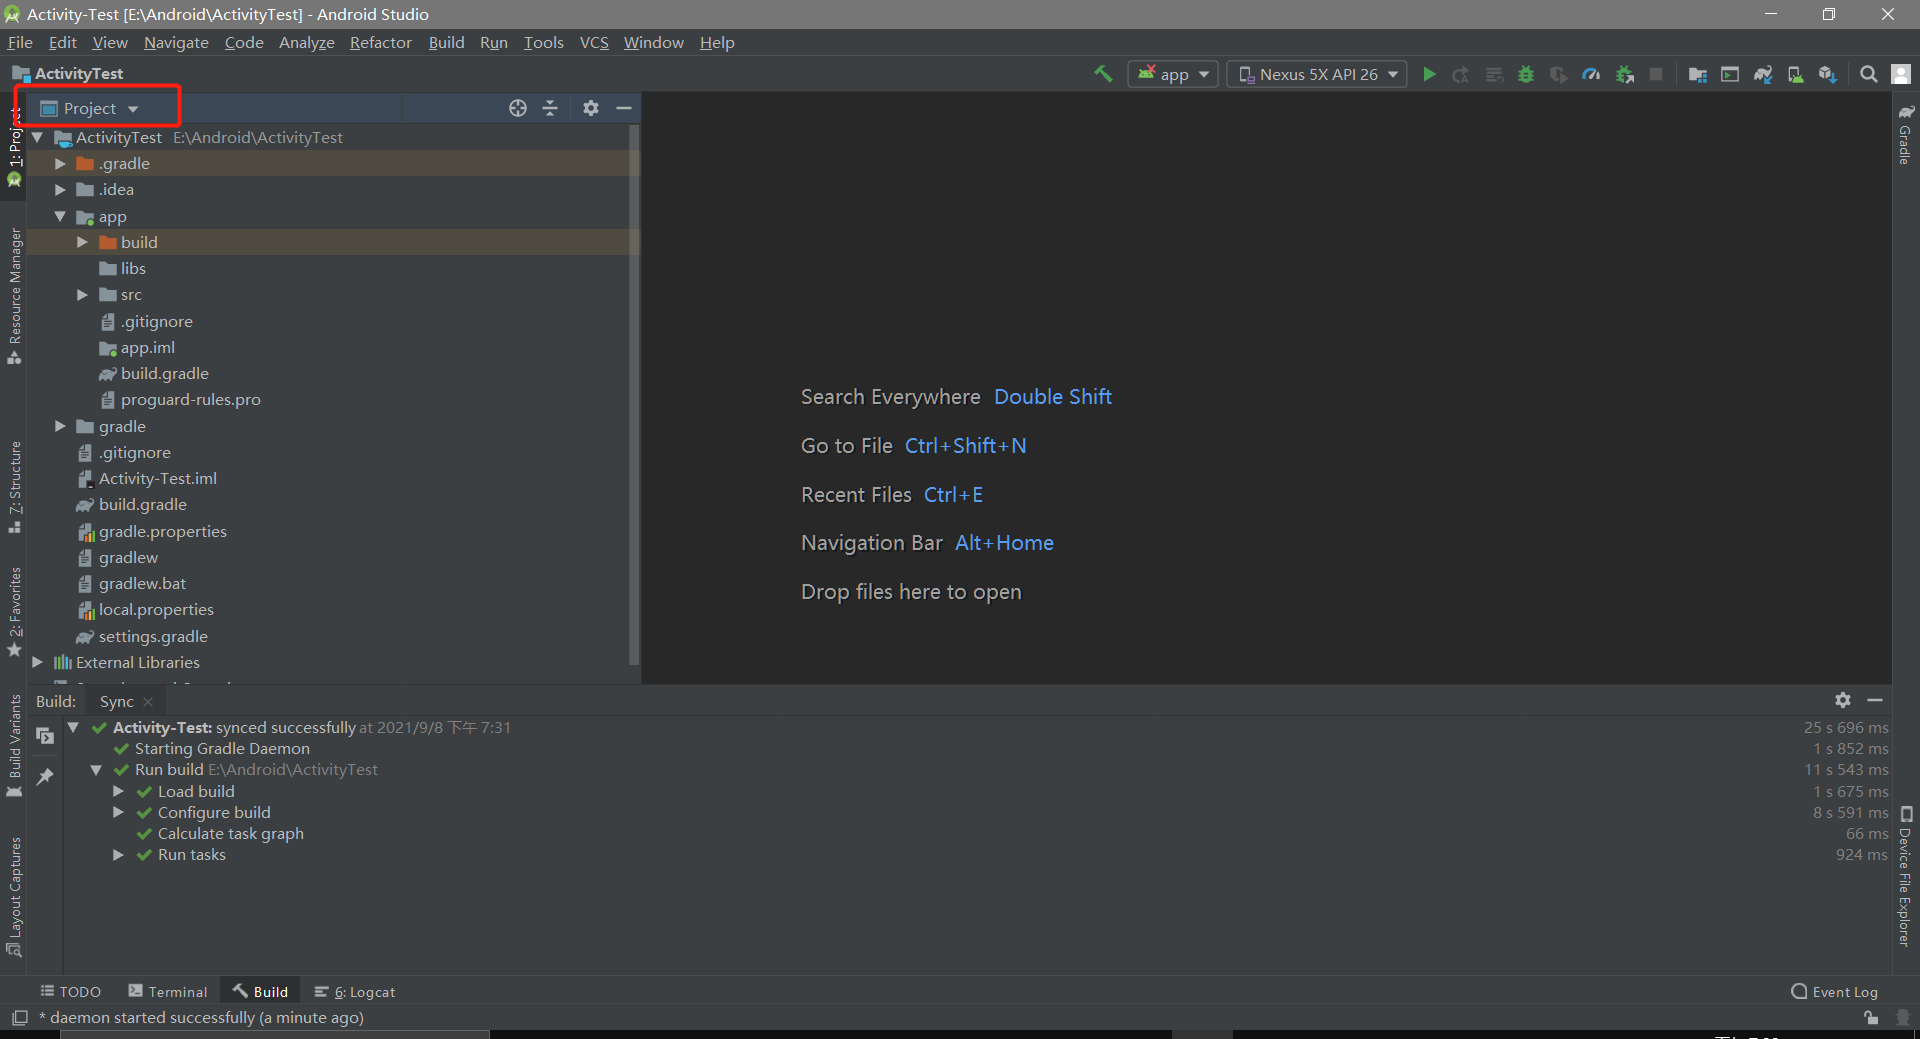Open the Resource Manager side tab
The height and width of the screenshot is (1039, 1920).
pos(14,296)
